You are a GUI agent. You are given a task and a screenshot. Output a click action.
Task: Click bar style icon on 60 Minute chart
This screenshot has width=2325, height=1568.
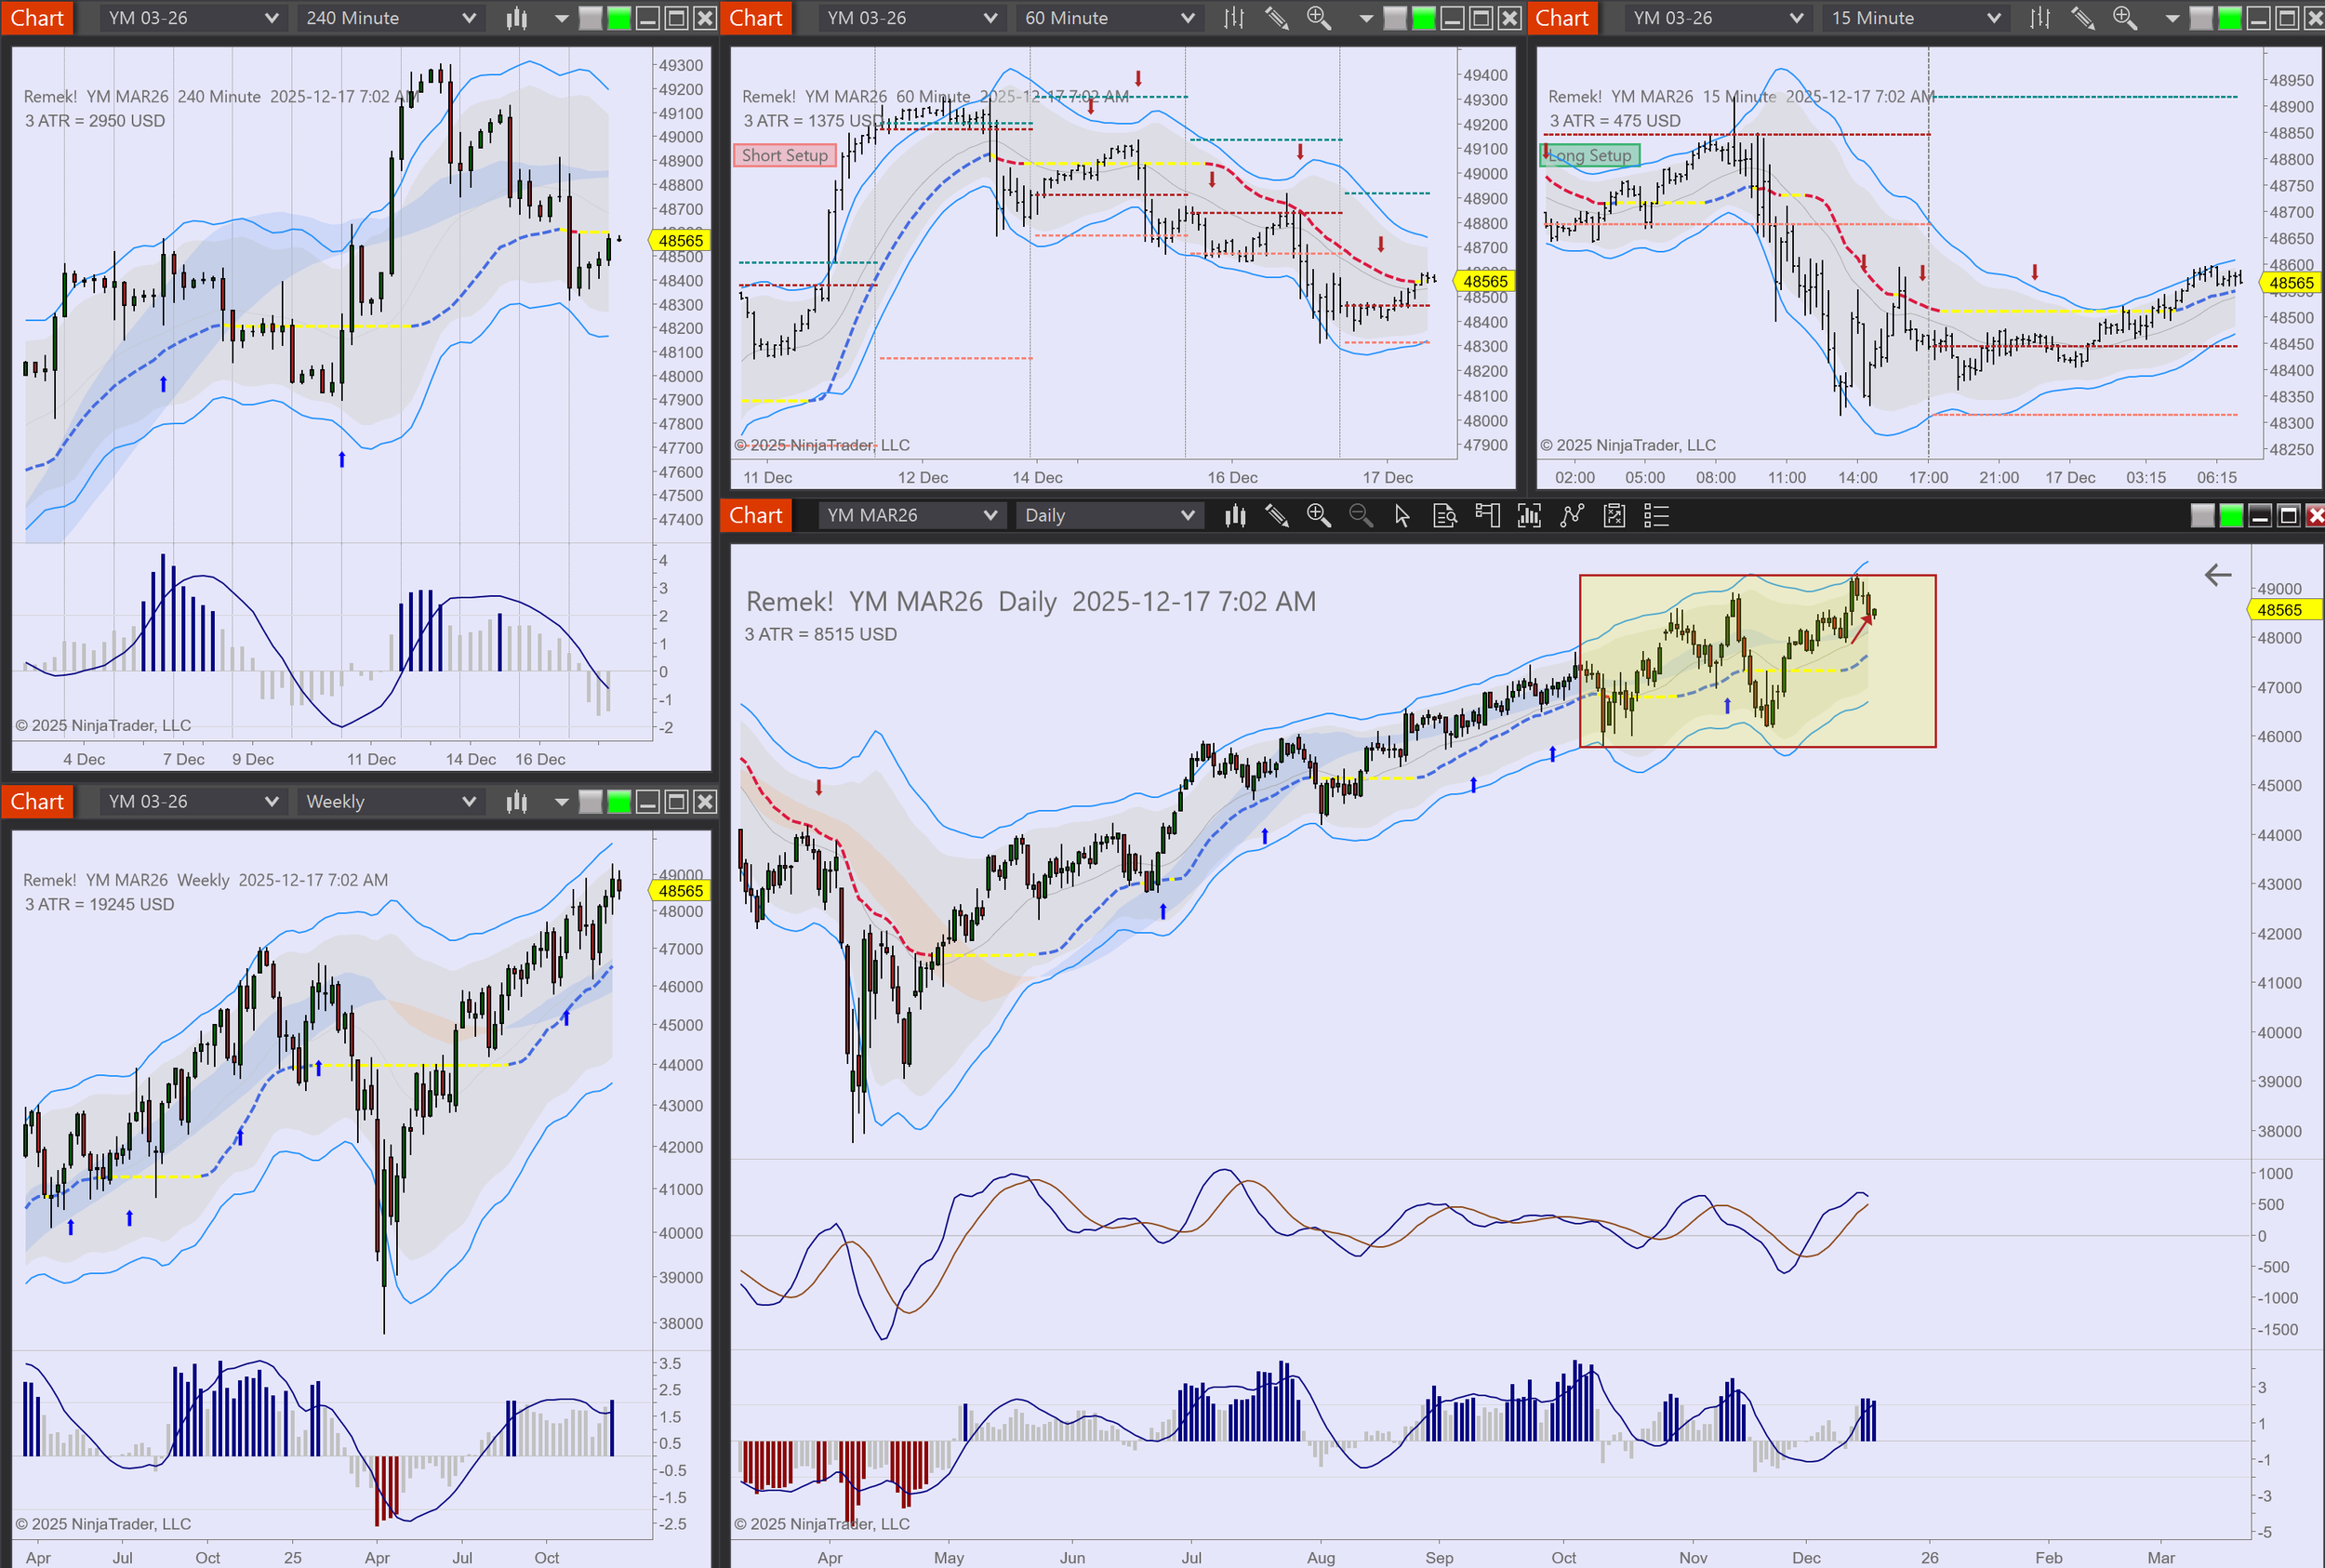tap(1234, 18)
